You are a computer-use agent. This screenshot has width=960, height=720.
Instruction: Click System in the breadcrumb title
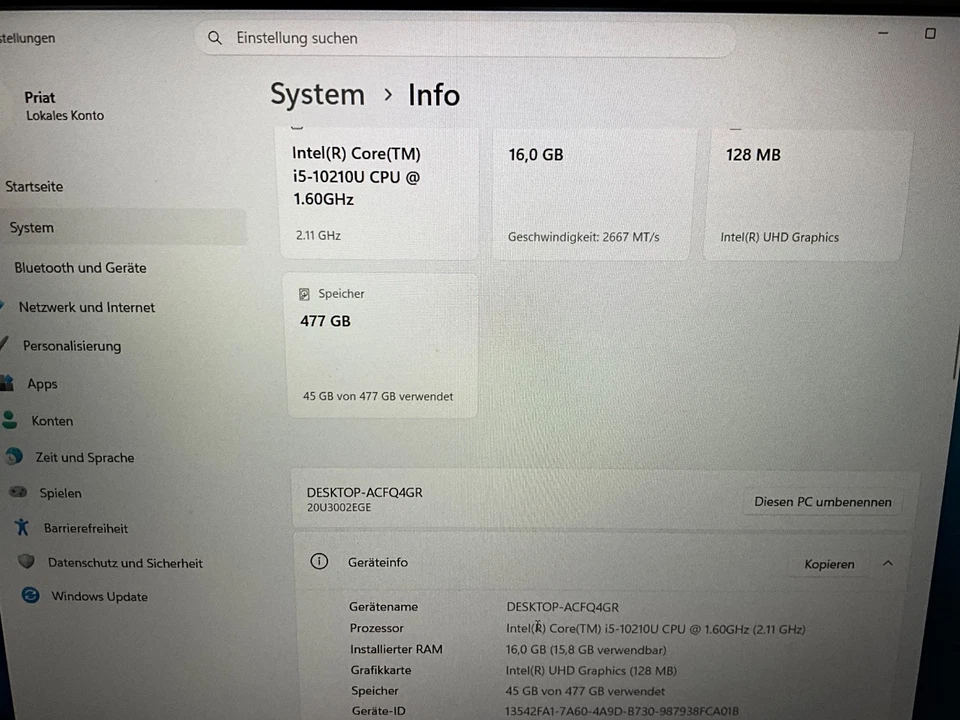point(317,96)
